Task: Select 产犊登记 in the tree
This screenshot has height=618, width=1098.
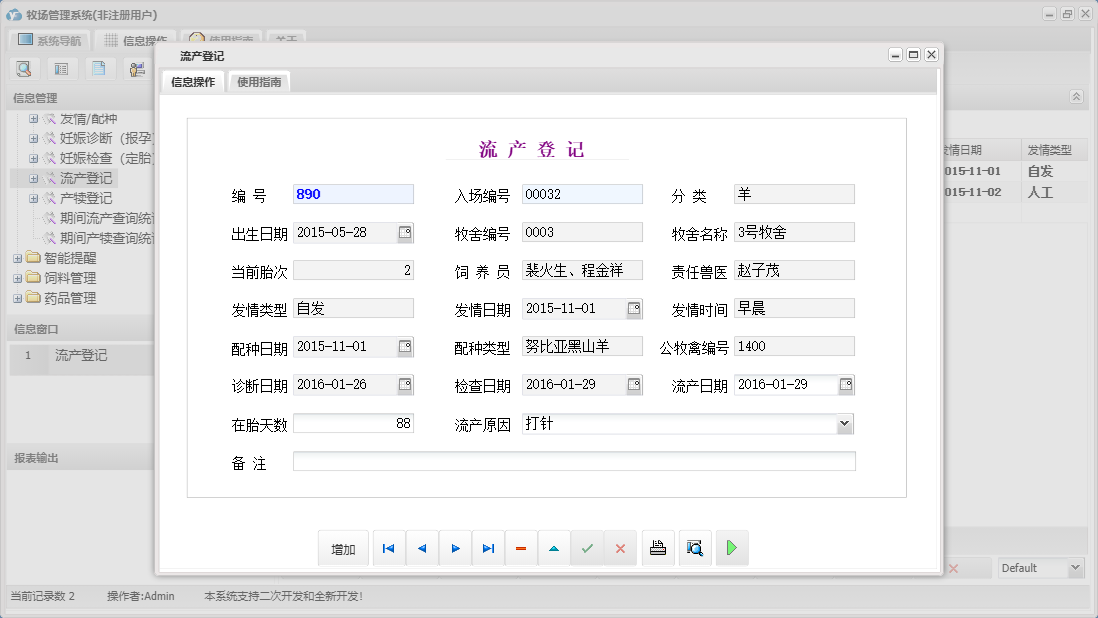Action: (86, 198)
